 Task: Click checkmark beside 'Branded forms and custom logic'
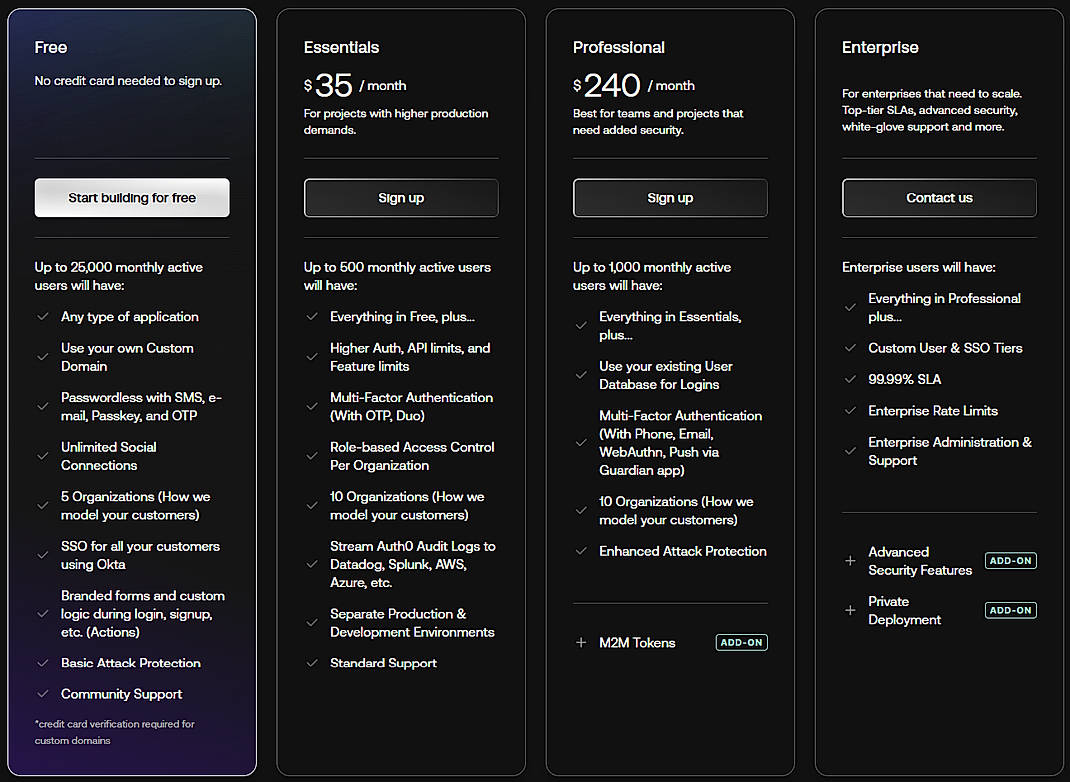(x=42, y=613)
